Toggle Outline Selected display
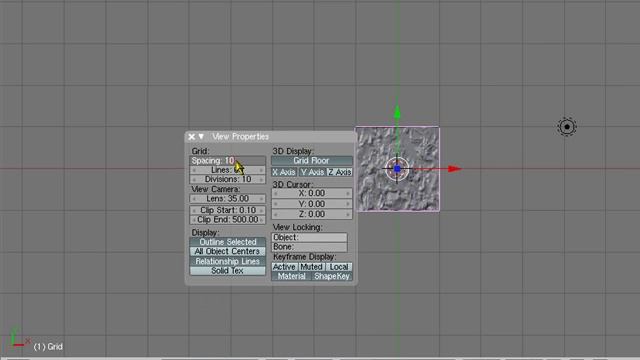 [x=227, y=242]
